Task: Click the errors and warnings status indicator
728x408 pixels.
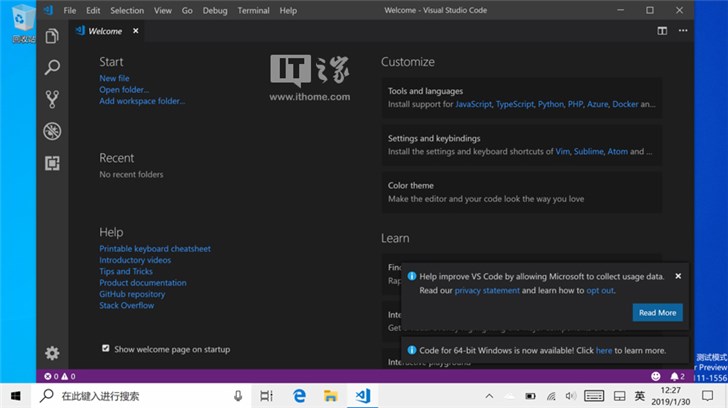Action: click(x=60, y=376)
